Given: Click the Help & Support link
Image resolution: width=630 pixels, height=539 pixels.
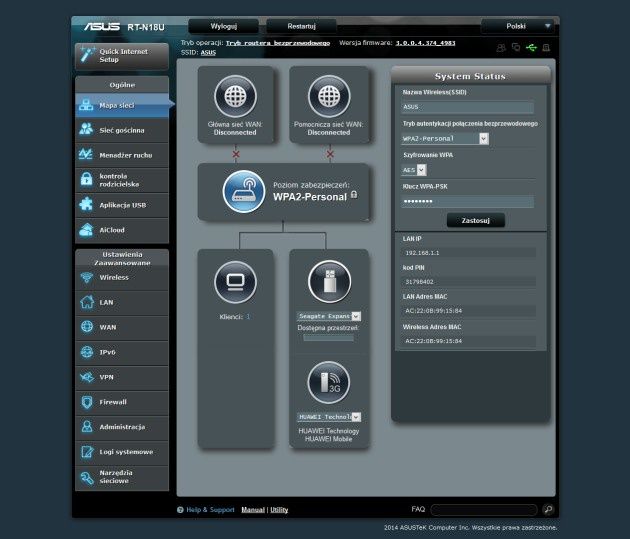Looking at the screenshot, I should (x=210, y=510).
